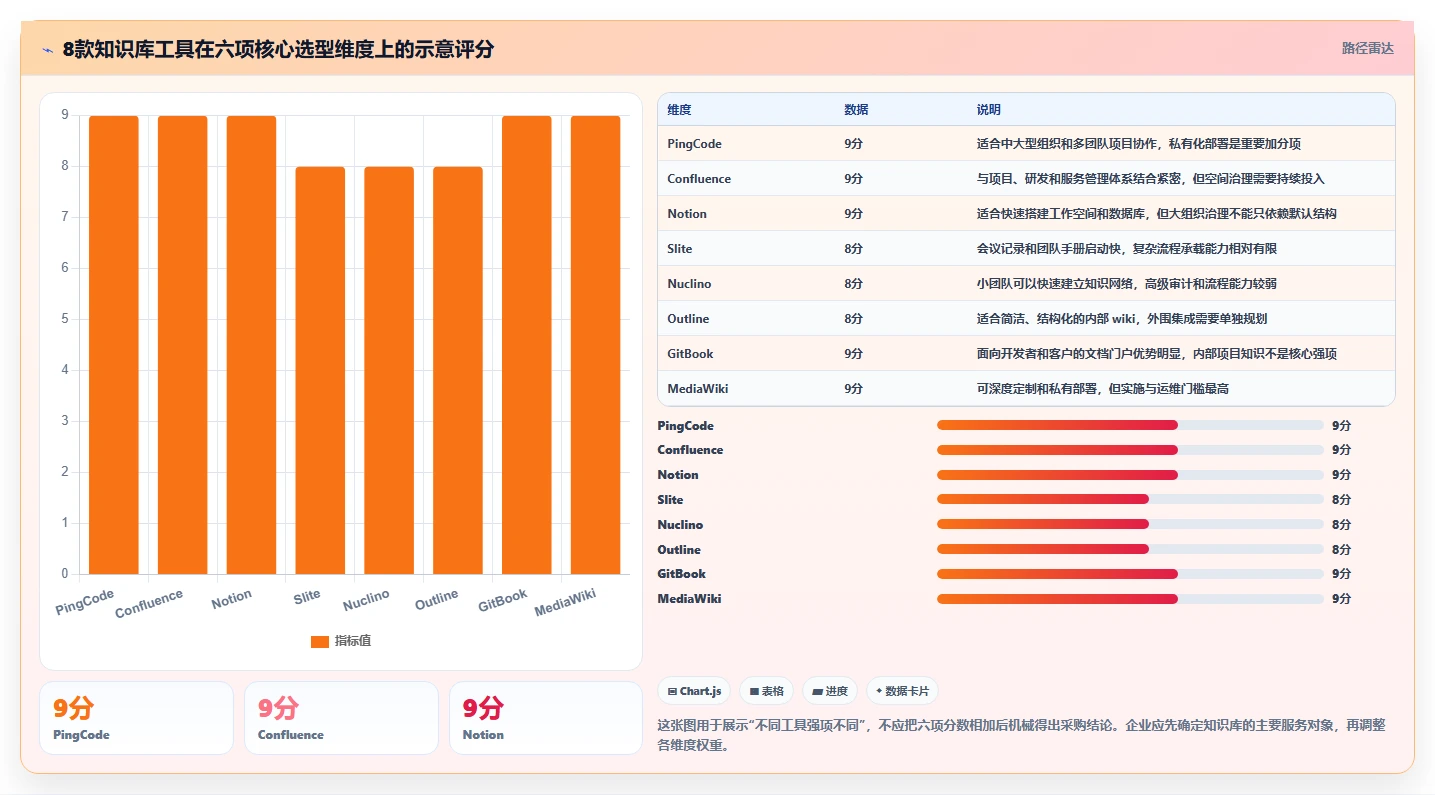Click the Outline bar in chart
This screenshot has width=1435, height=795.
pyautogui.click(x=458, y=370)
